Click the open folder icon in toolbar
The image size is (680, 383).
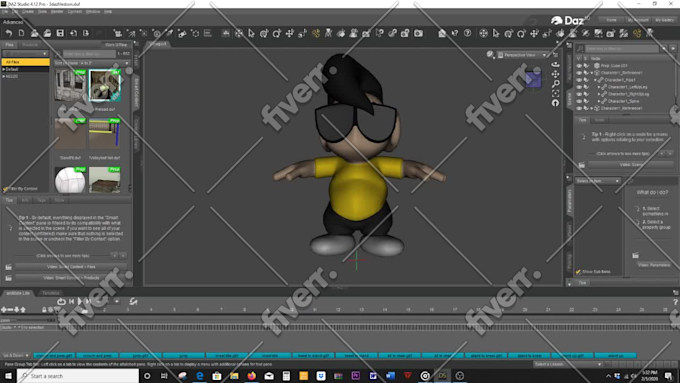pyautogui.click(x=47, y=33)
